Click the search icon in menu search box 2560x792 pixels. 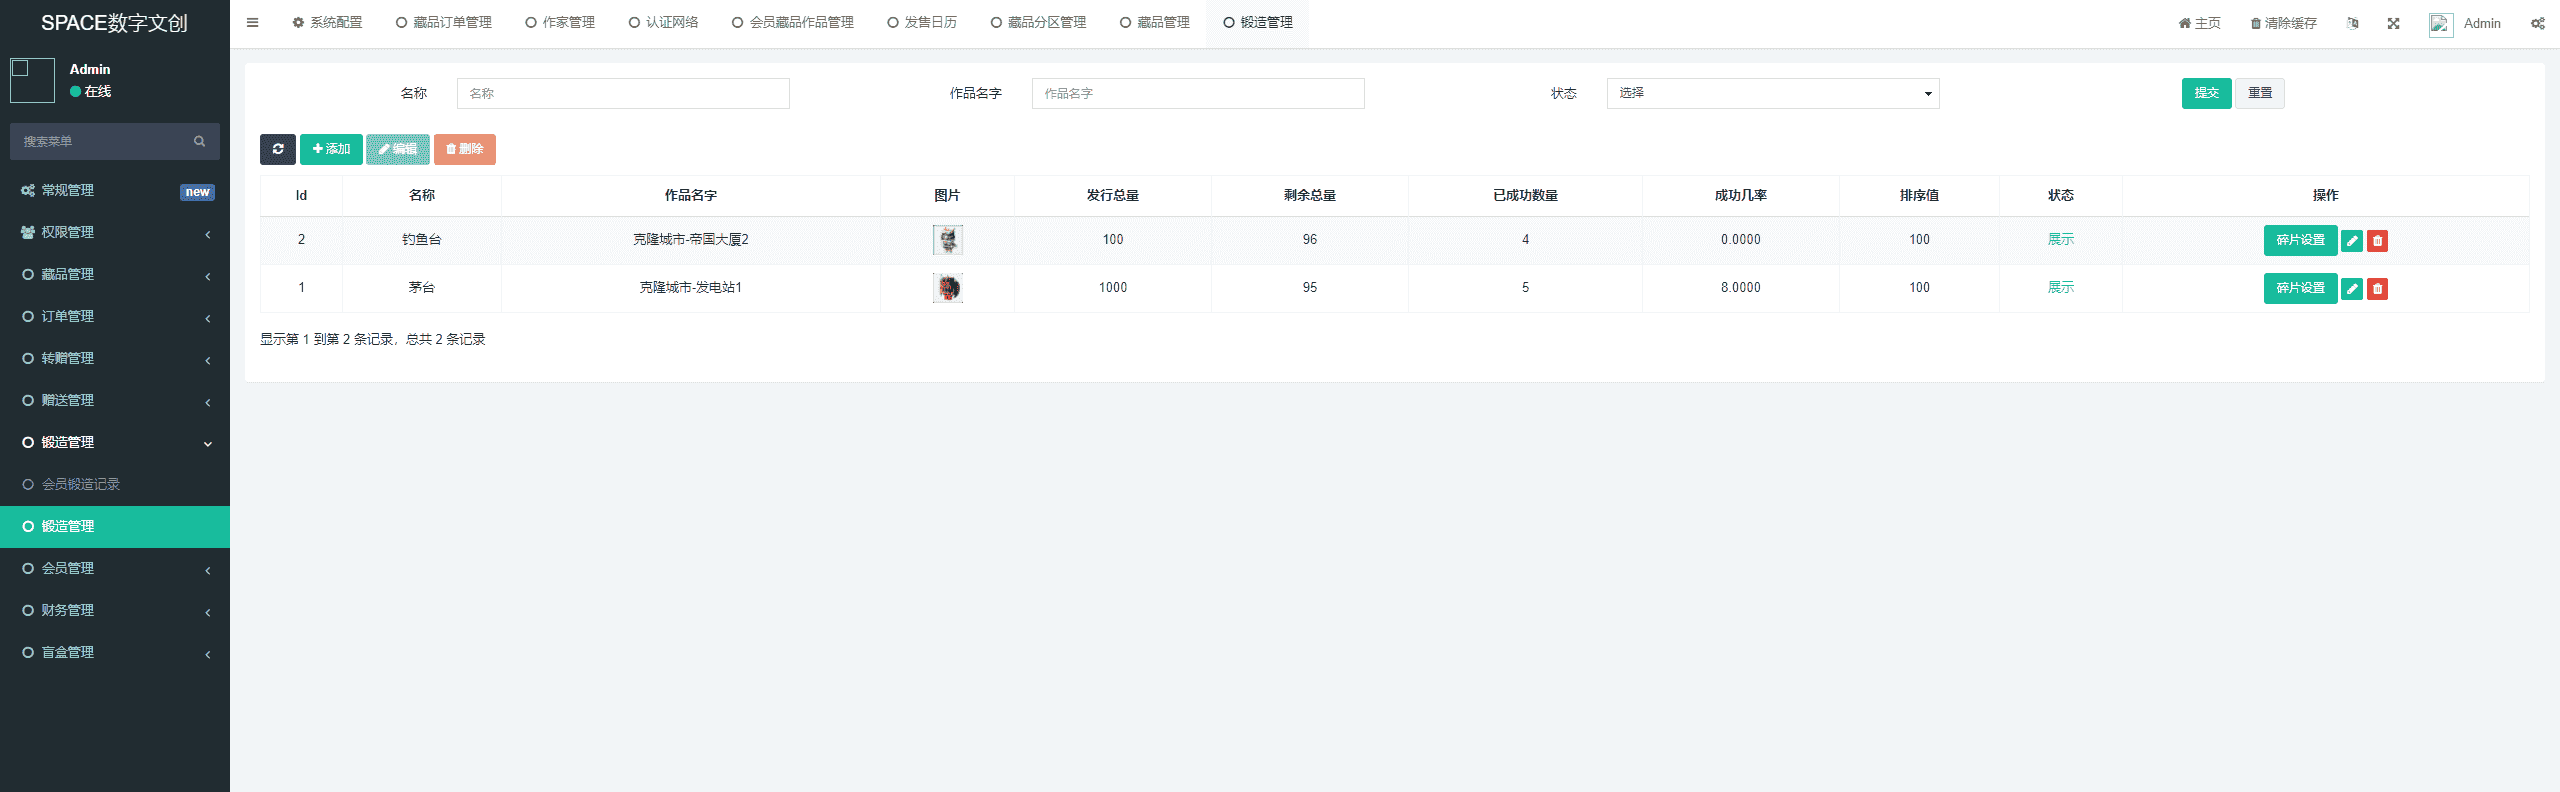coord(199,141)
